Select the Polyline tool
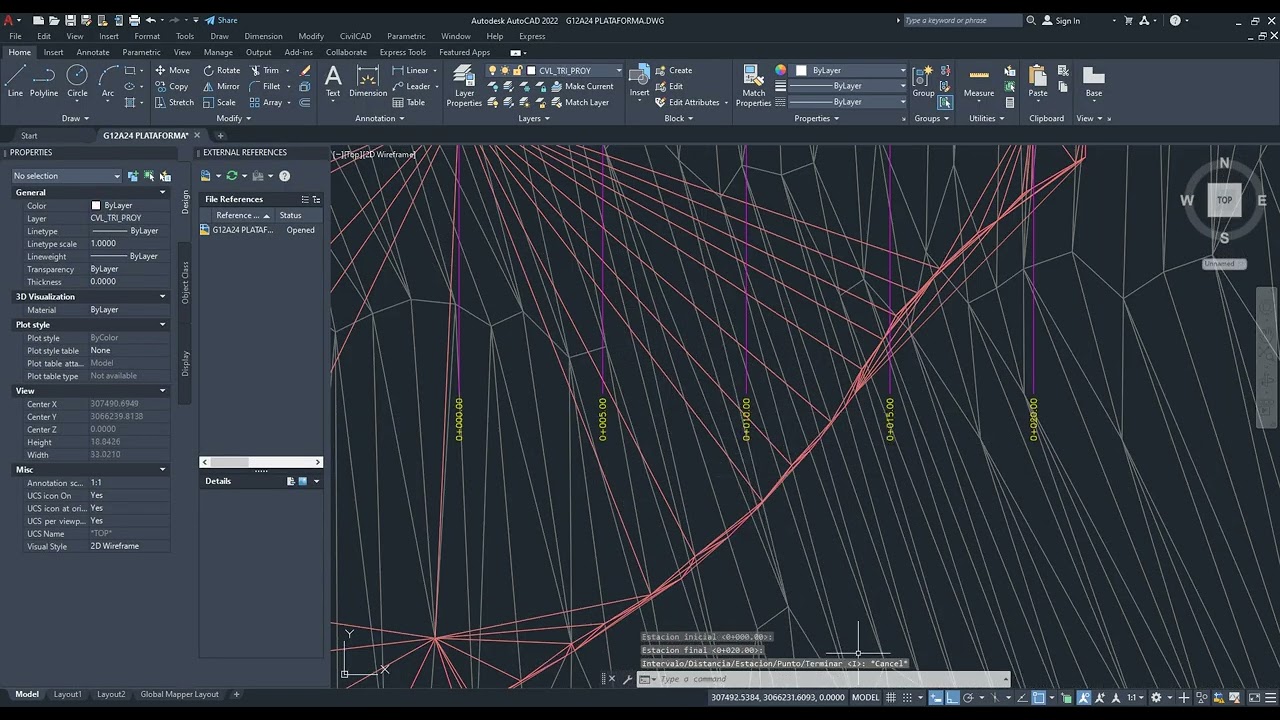The height and width of the screenshot is (720, 1280). (44, 81)
